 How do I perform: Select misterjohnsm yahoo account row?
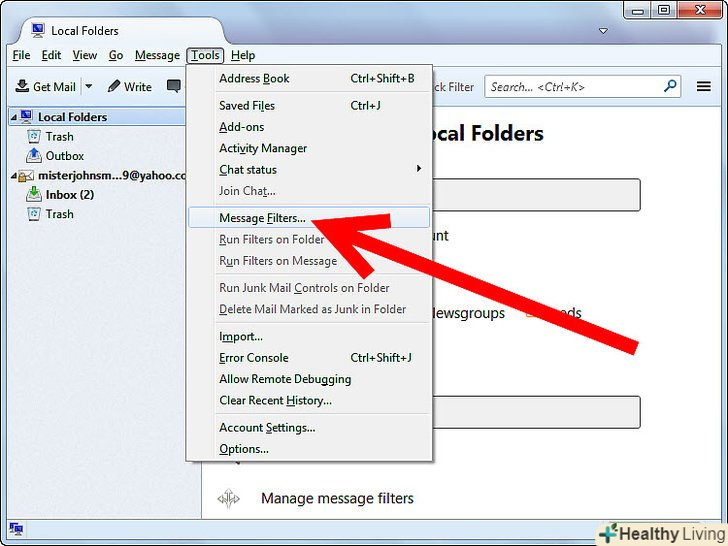click(97, 175)
